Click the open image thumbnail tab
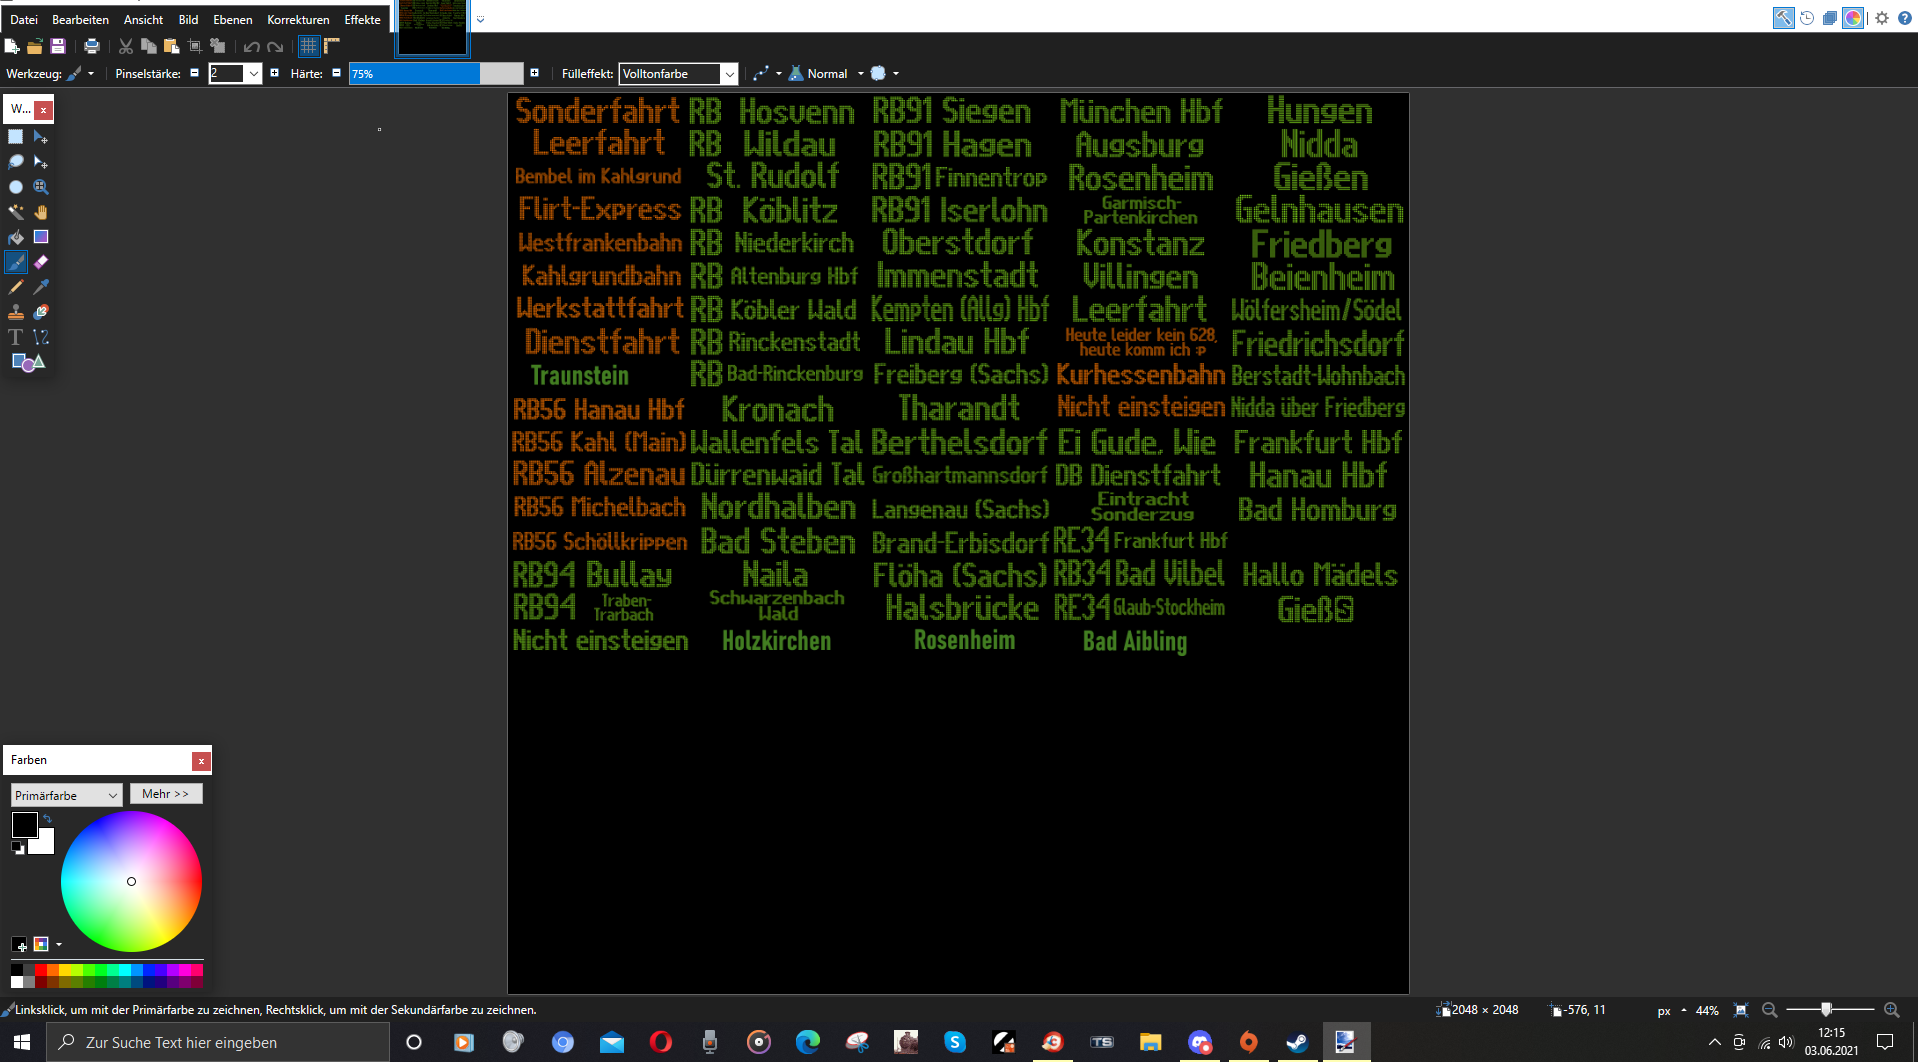The image size is (1918, 1062). [x=432, y=28]
